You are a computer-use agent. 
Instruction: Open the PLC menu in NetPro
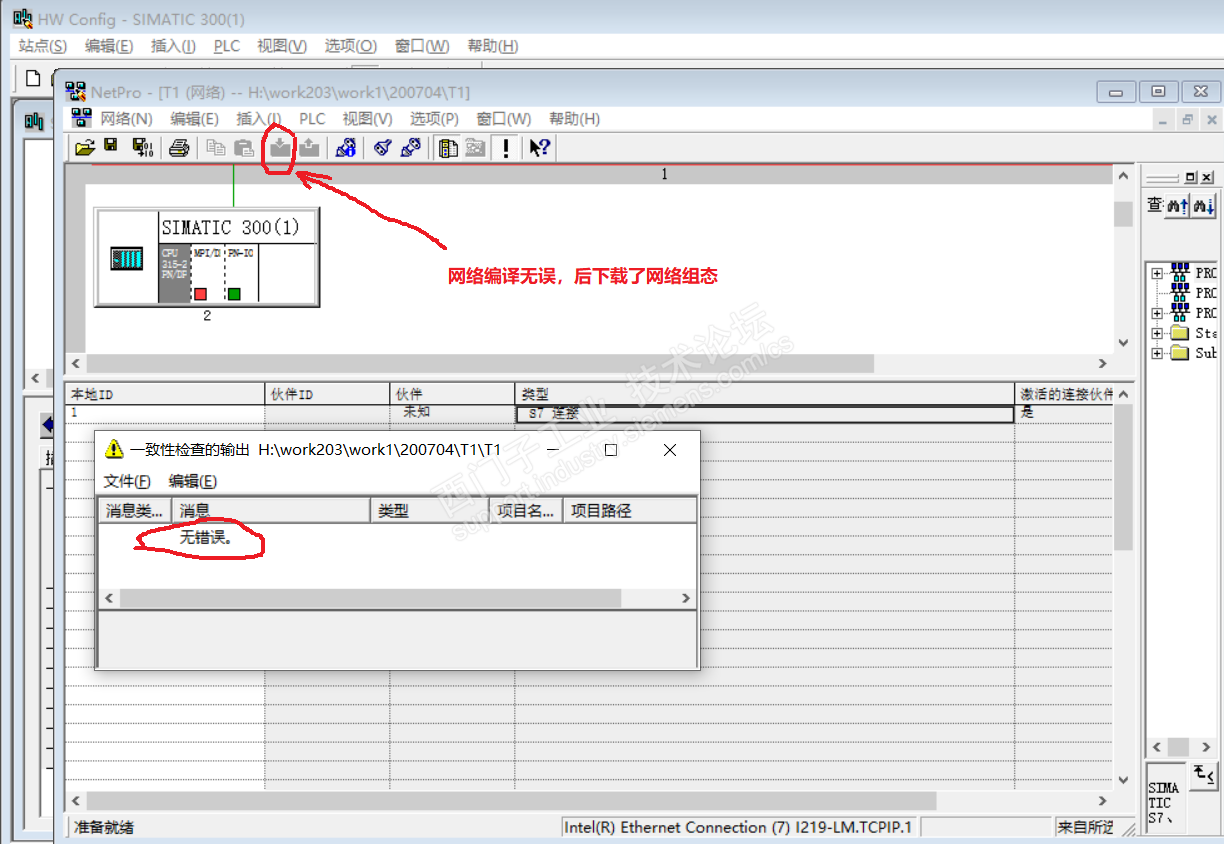[312, 119]
